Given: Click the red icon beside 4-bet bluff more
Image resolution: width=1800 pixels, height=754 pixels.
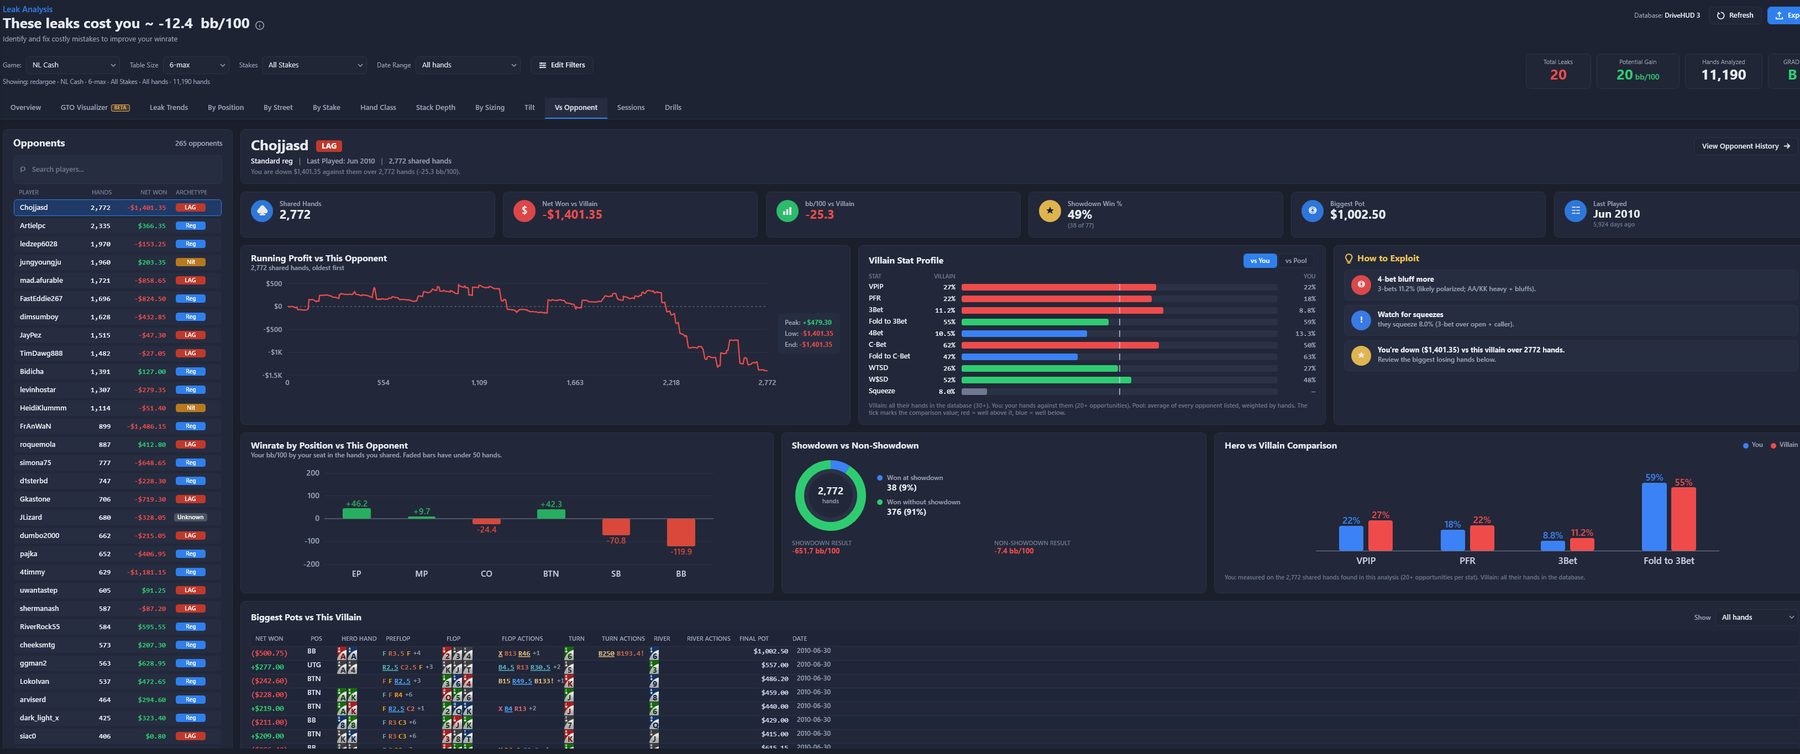Looking at the screenshot, I should point(1360,285).
